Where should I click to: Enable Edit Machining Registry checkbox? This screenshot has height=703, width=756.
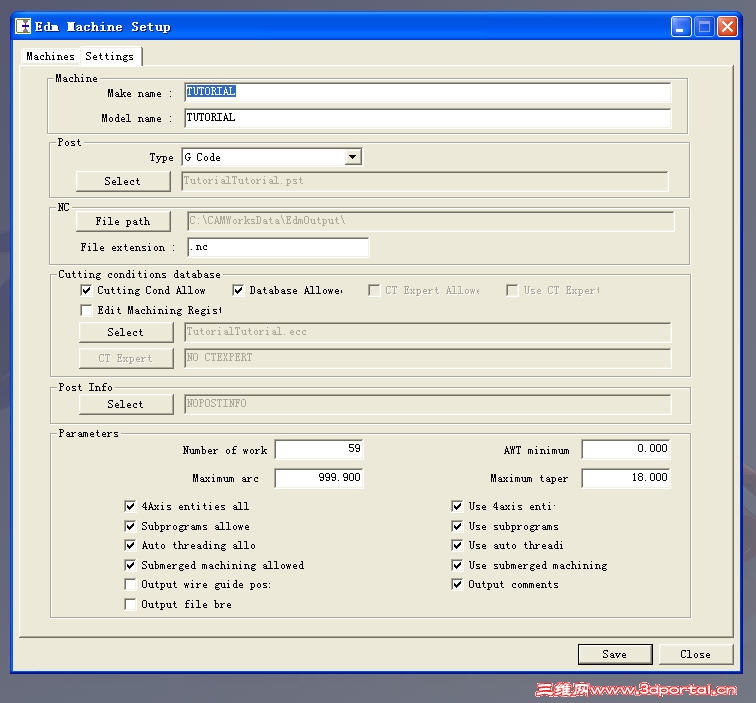click(x=86, y=310)
